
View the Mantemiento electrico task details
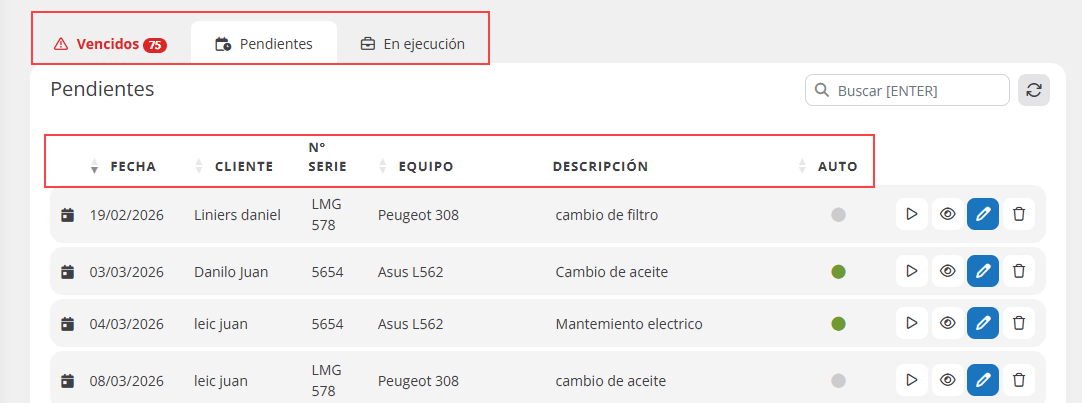coord(947,323)
